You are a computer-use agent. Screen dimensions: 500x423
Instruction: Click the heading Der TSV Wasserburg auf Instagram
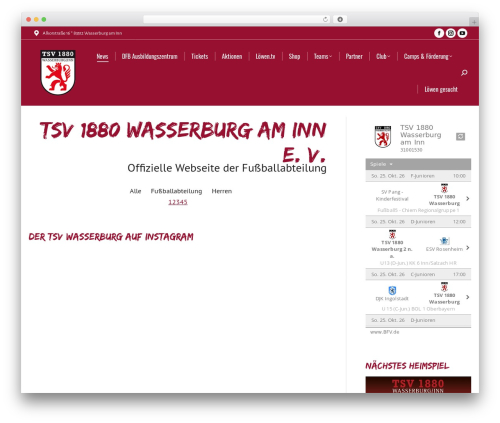[x=111, y=237]
